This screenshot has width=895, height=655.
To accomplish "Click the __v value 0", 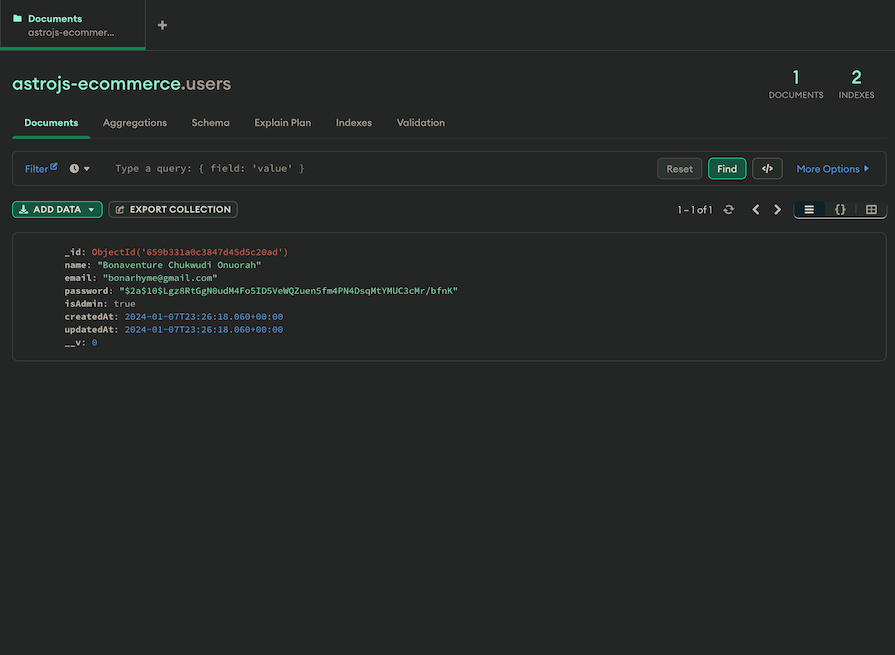I will (94, 342).
